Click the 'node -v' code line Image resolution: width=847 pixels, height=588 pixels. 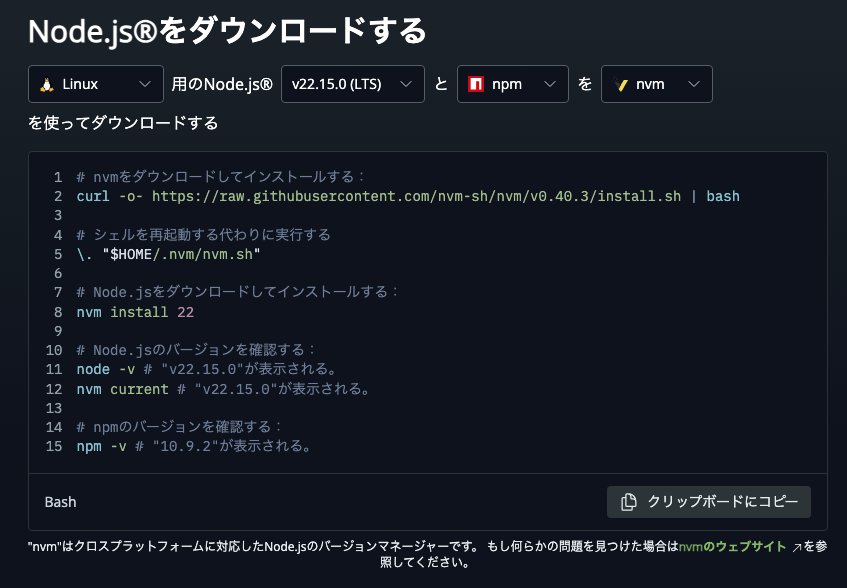pos(207,369)
